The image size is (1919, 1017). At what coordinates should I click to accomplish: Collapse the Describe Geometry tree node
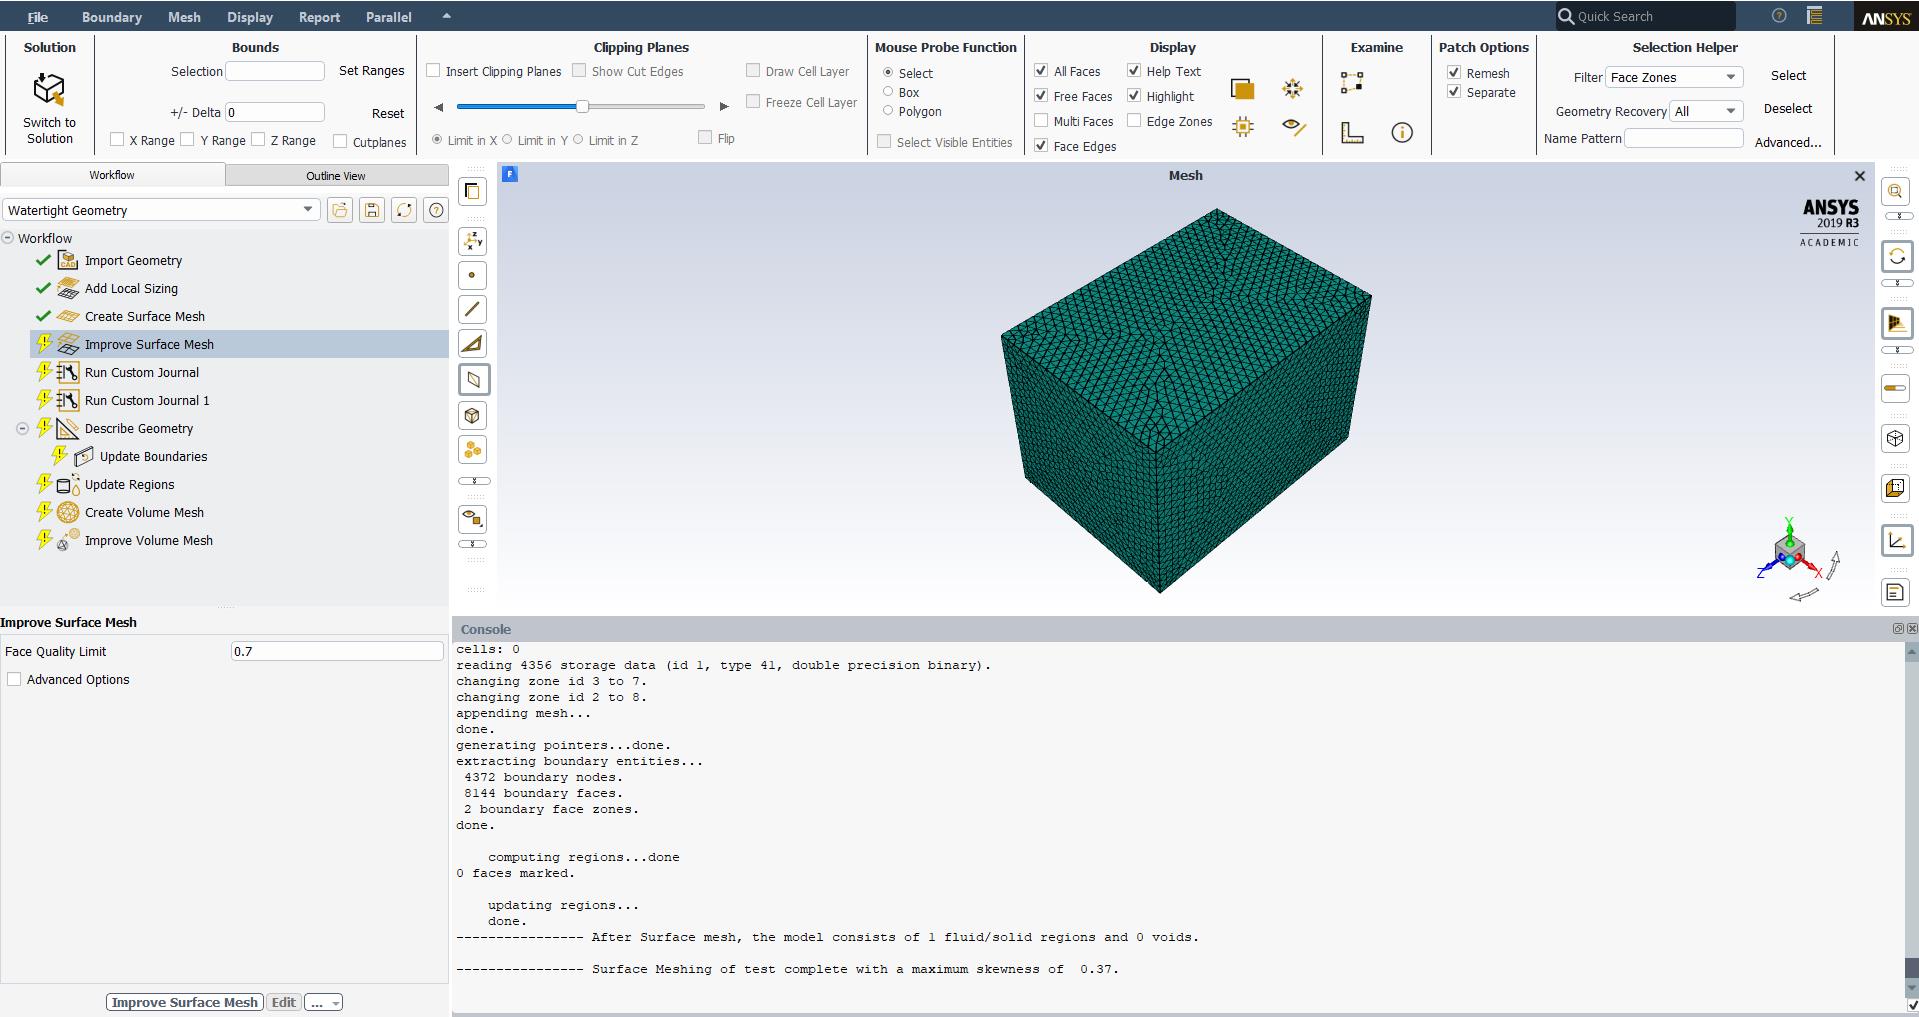(22, 428)
